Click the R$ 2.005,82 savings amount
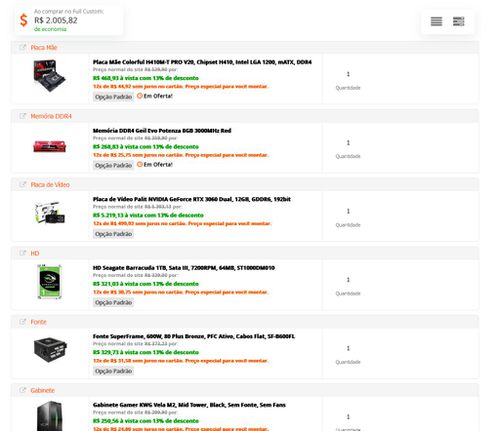This screenshot has height=431, width=500. pyautogui.click(x=56, y=20)
